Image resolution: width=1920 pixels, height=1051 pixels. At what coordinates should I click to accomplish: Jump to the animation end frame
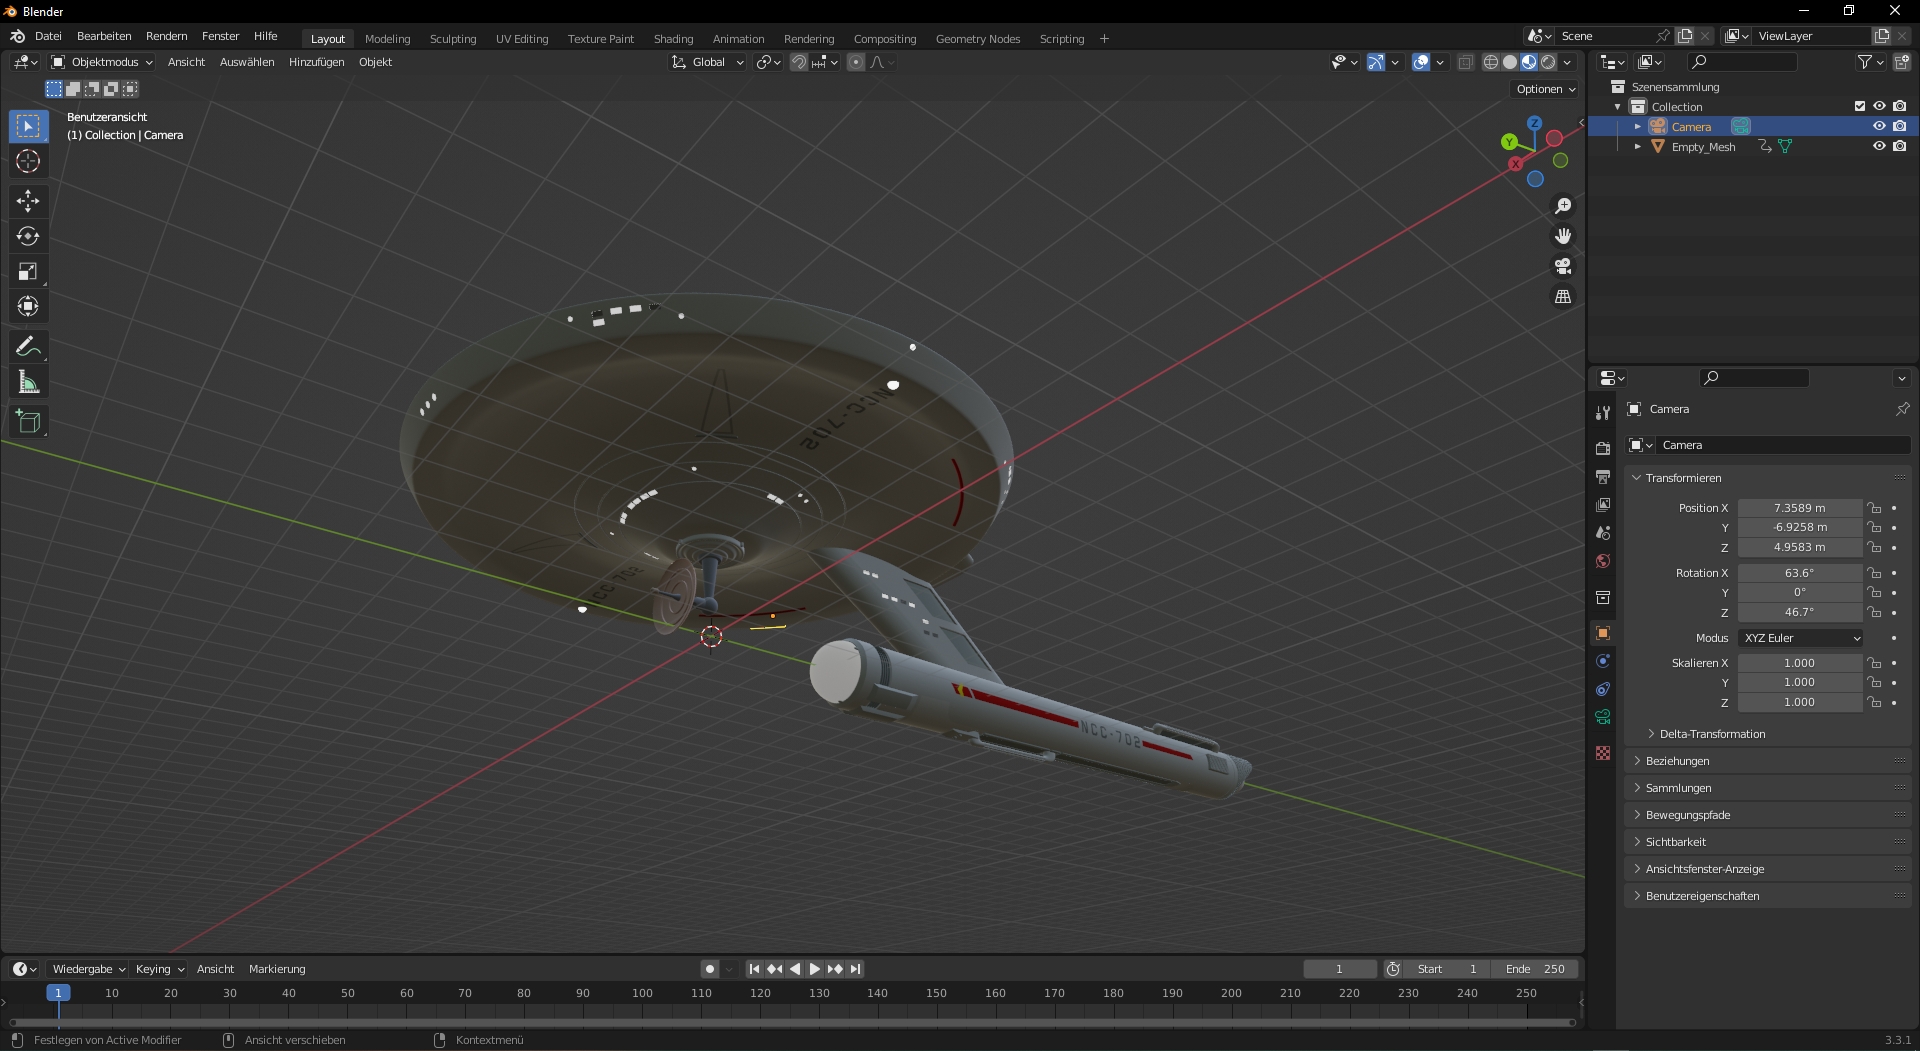[855, 969]
